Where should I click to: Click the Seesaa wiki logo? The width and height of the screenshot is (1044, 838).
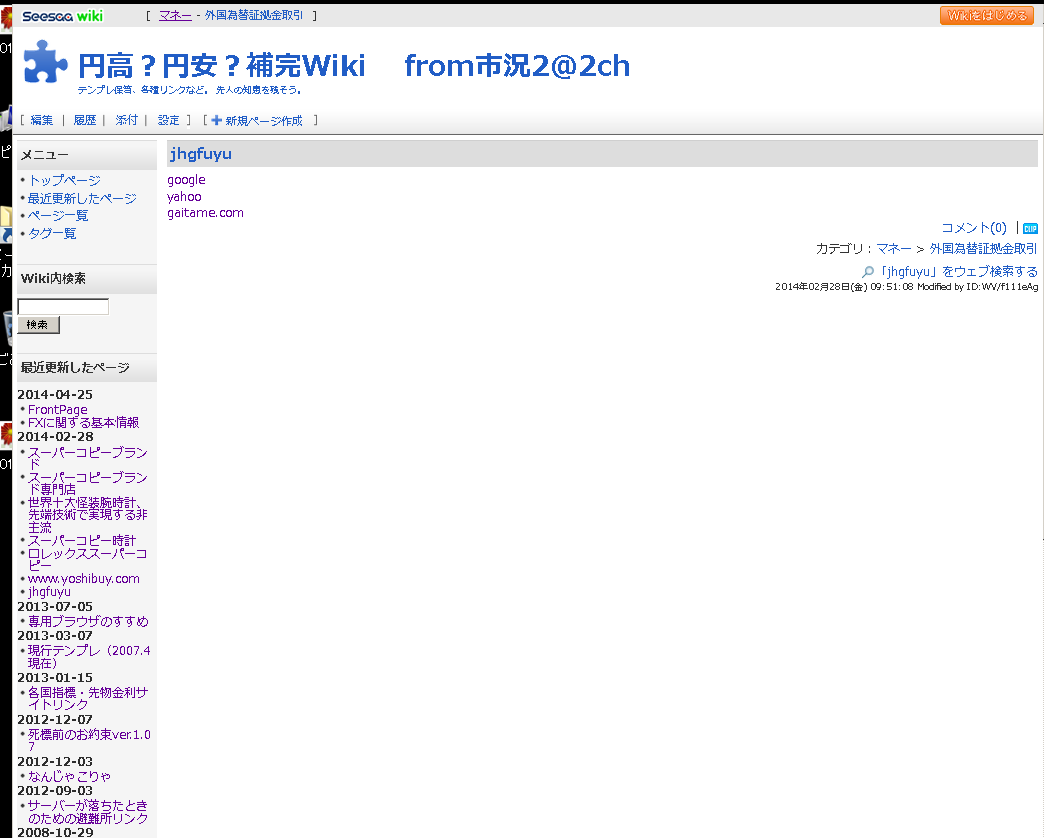tap(63, 16)
